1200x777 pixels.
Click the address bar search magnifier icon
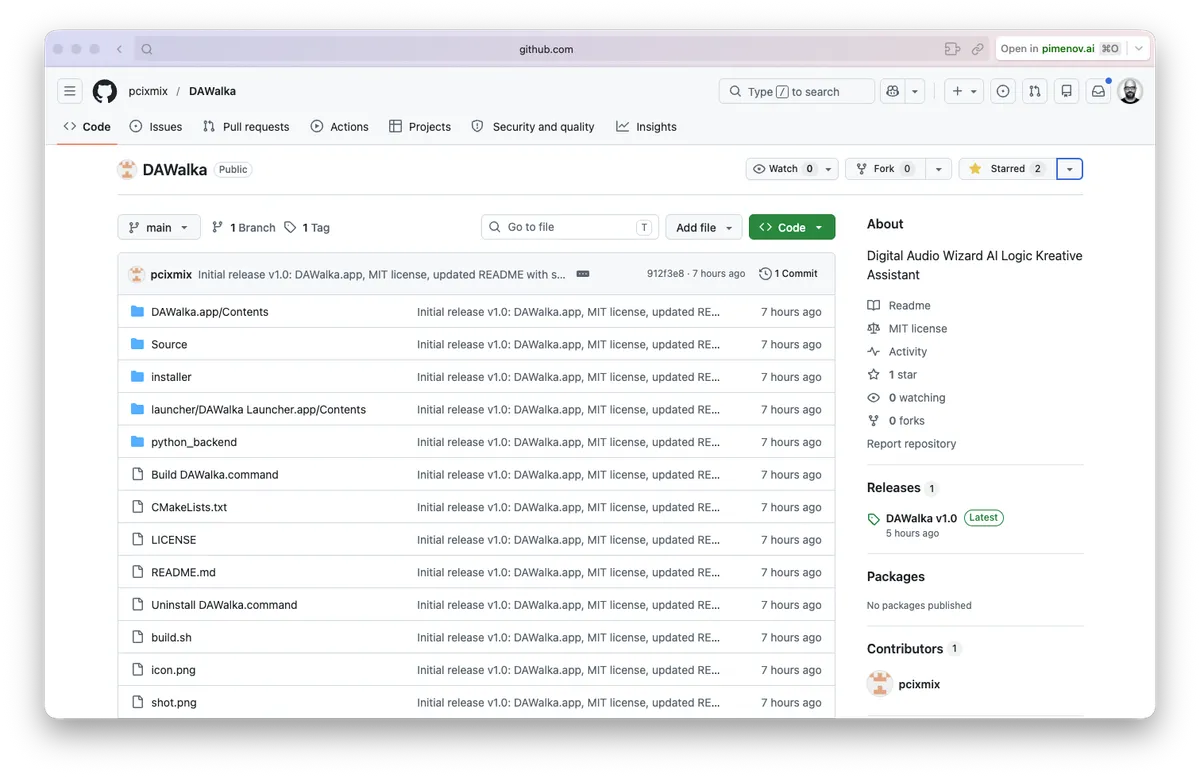point(147,49)
